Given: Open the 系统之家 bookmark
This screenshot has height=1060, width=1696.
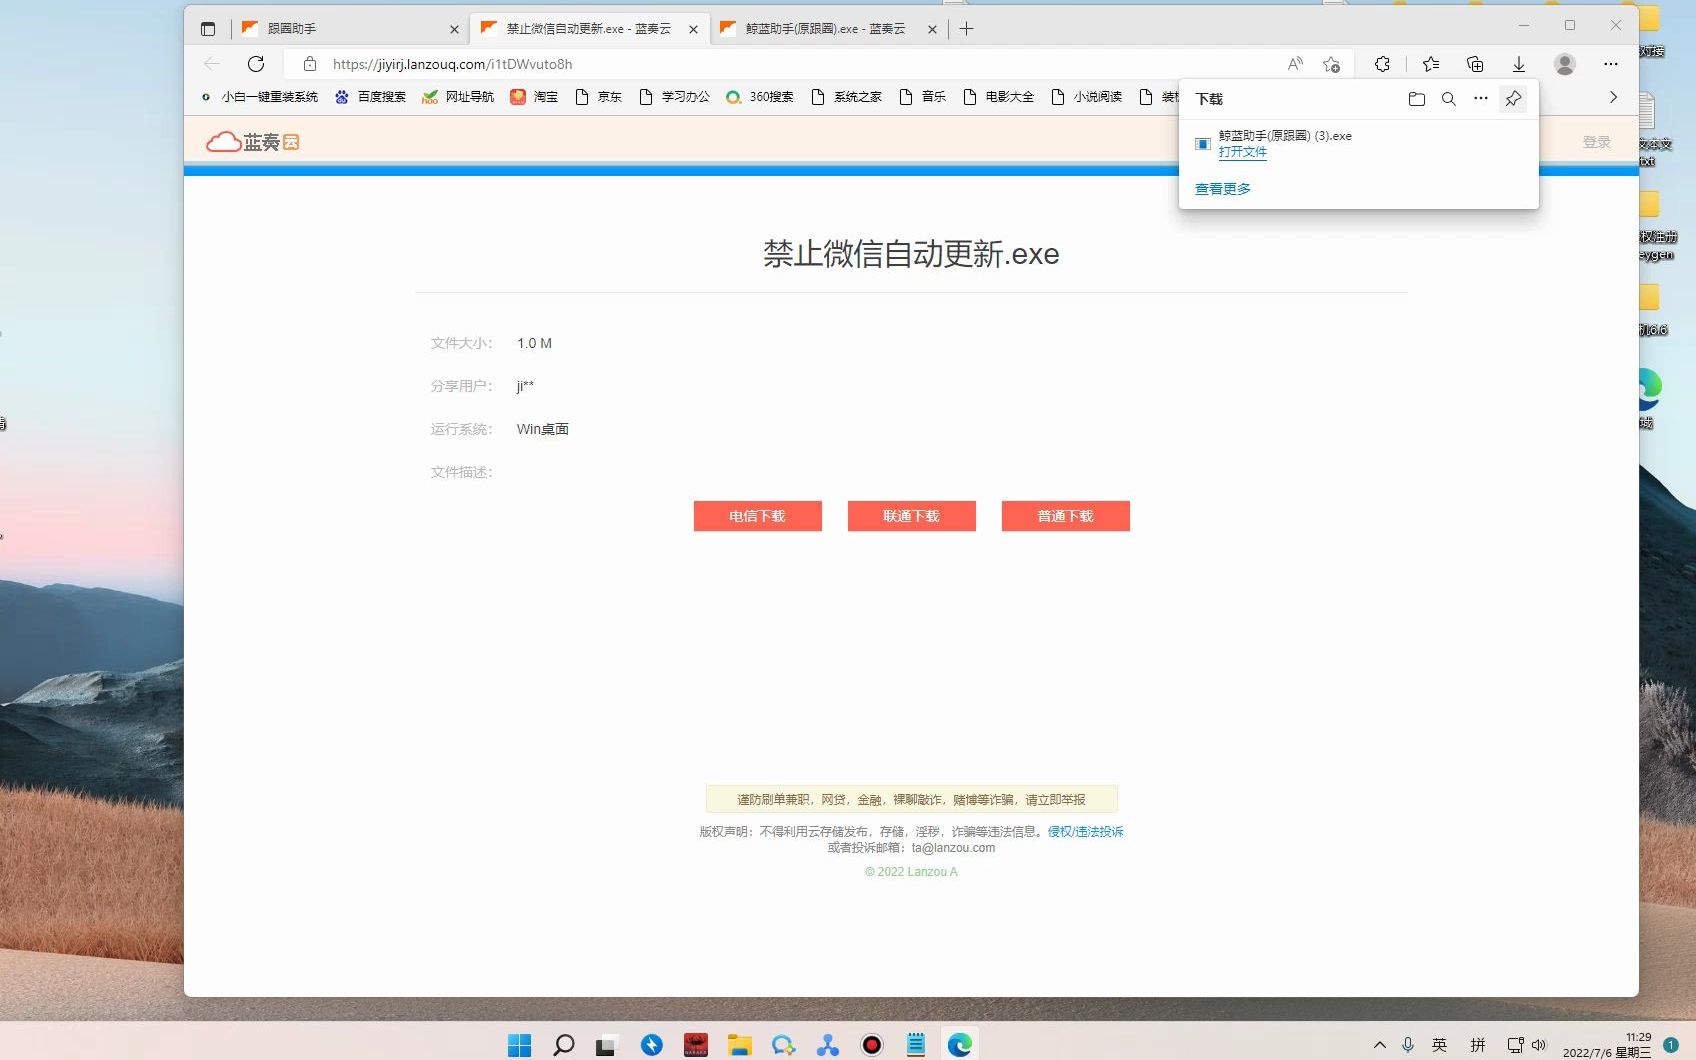Looking at the screenshot, I should (847, 97).
